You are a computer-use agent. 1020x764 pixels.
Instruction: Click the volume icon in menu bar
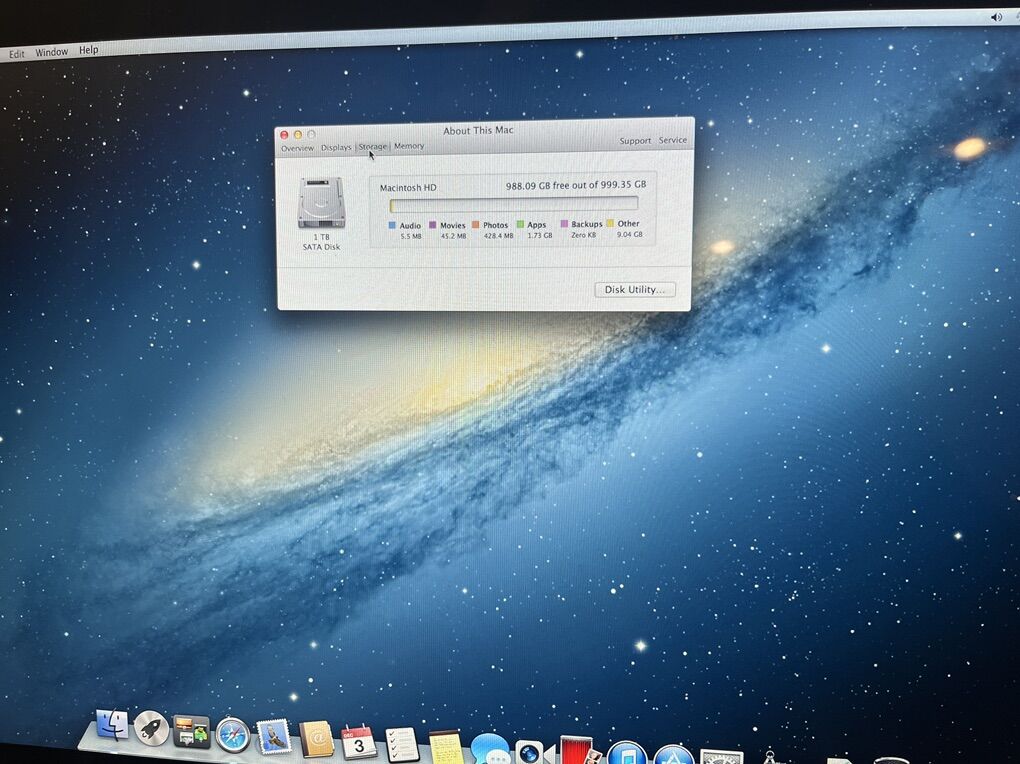[996, 17]
